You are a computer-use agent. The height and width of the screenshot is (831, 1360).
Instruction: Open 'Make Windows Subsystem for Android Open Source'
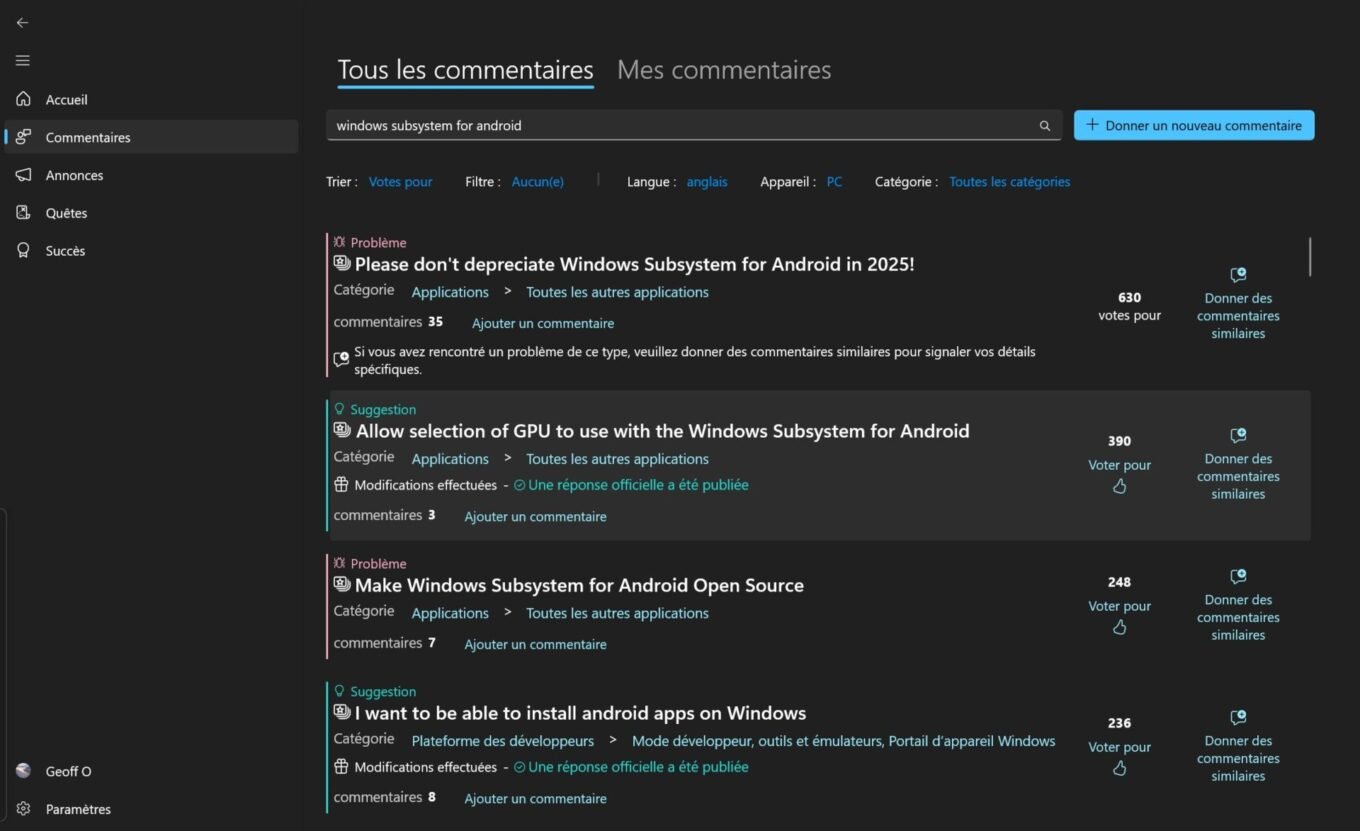click(x=579, y=585)
